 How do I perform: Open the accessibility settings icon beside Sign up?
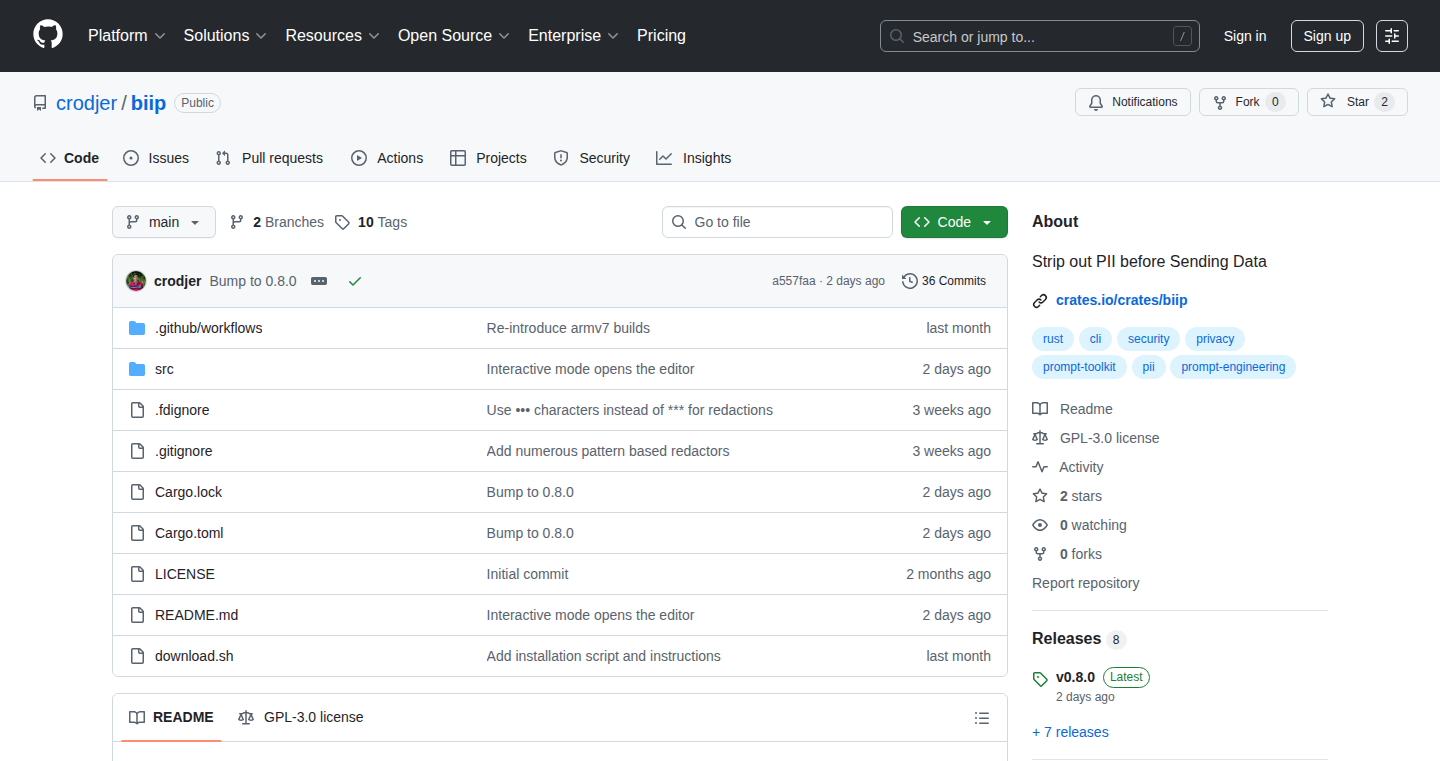click(x=1392, y=36)
